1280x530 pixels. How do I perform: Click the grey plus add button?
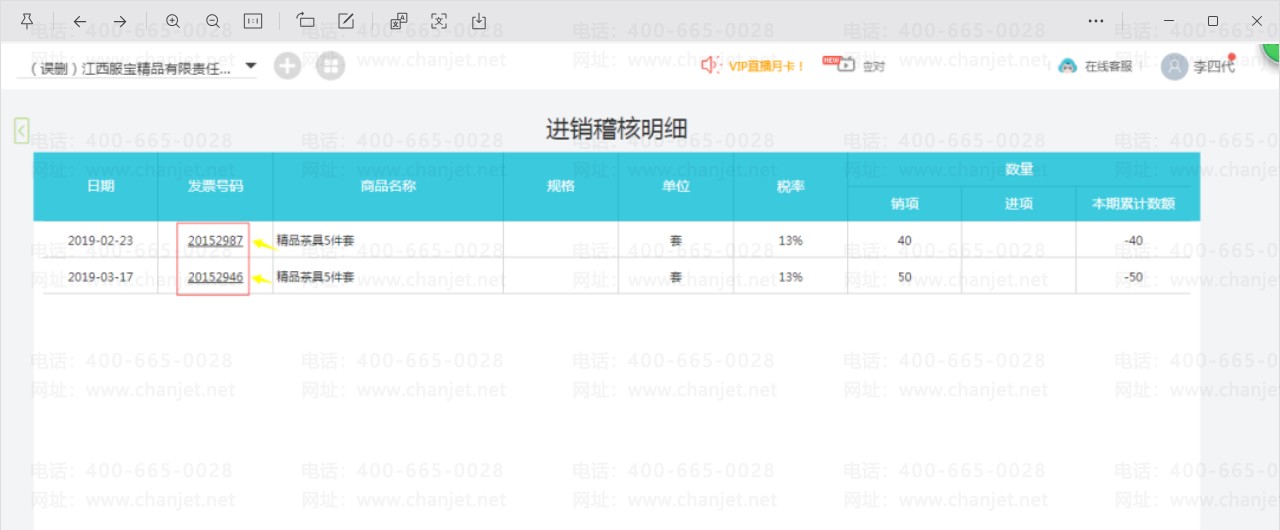click(x=288, y=66)
